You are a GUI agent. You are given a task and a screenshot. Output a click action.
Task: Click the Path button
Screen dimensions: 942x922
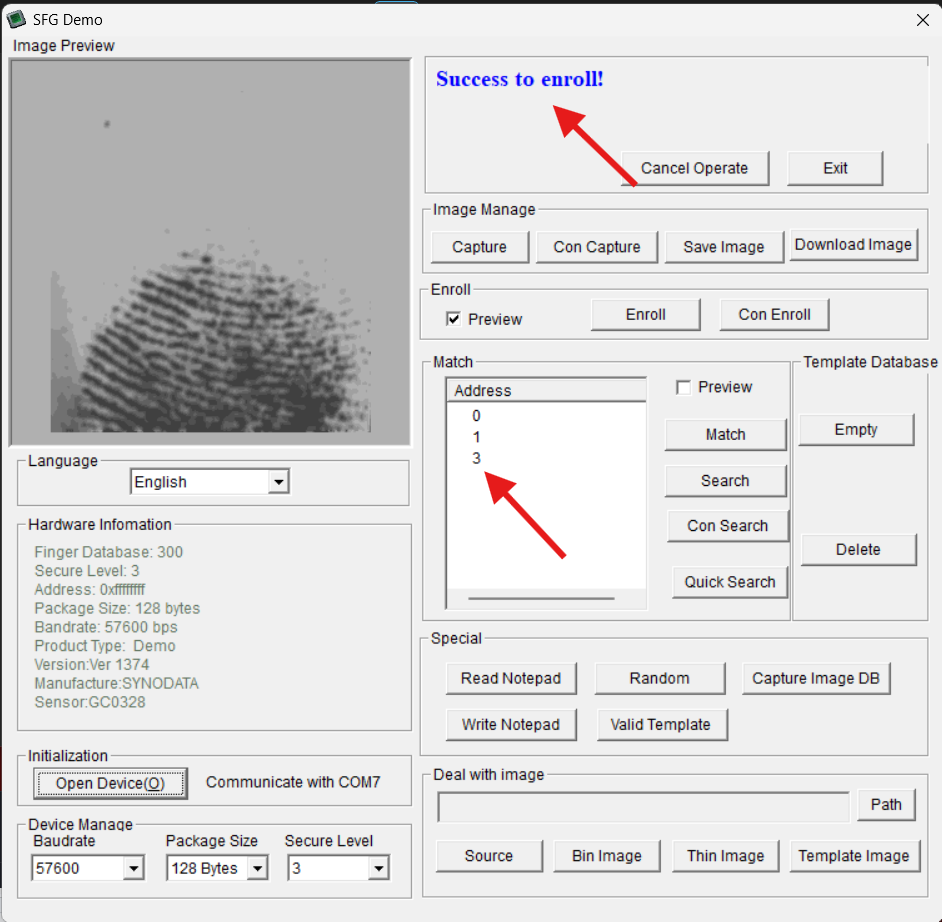(887, 805)
